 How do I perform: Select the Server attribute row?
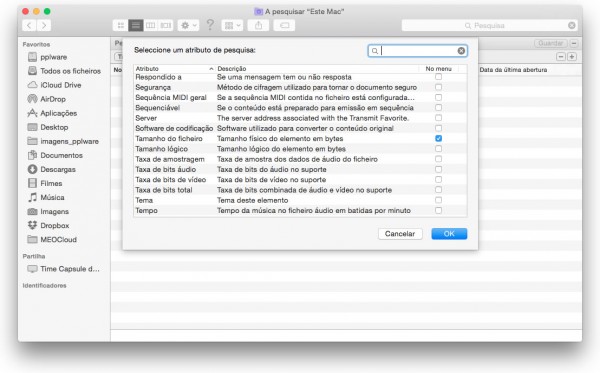tap(300, 118)
